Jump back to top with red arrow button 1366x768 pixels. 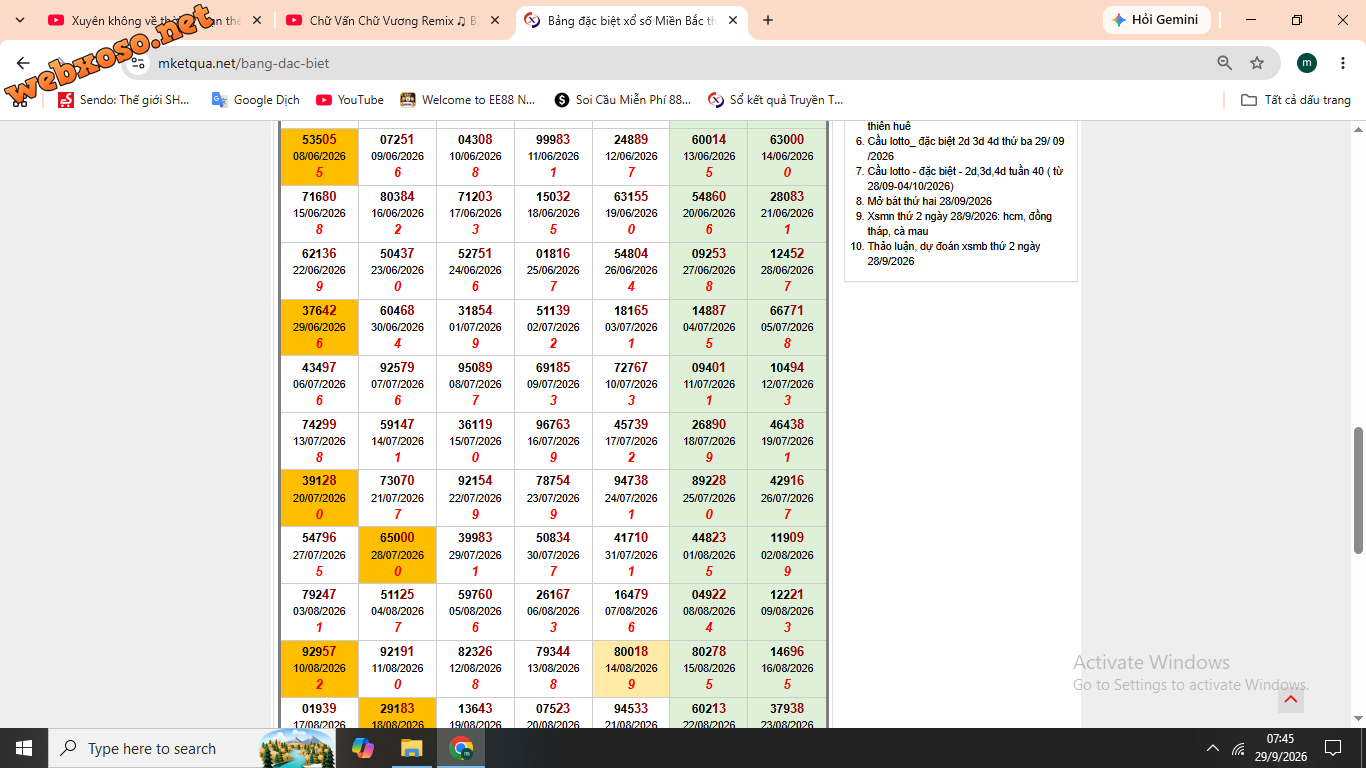pos(1291,699)
